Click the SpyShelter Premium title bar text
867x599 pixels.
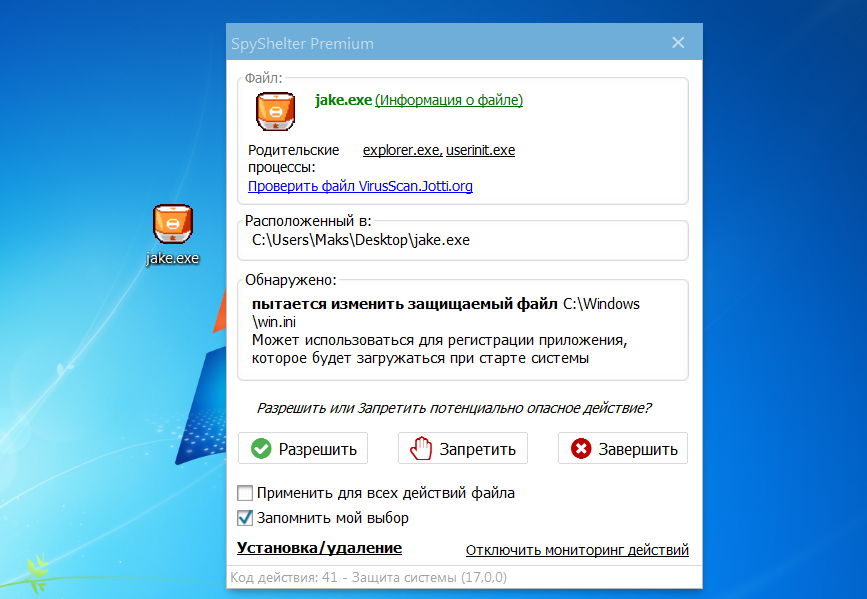click(x=302, y=44)
